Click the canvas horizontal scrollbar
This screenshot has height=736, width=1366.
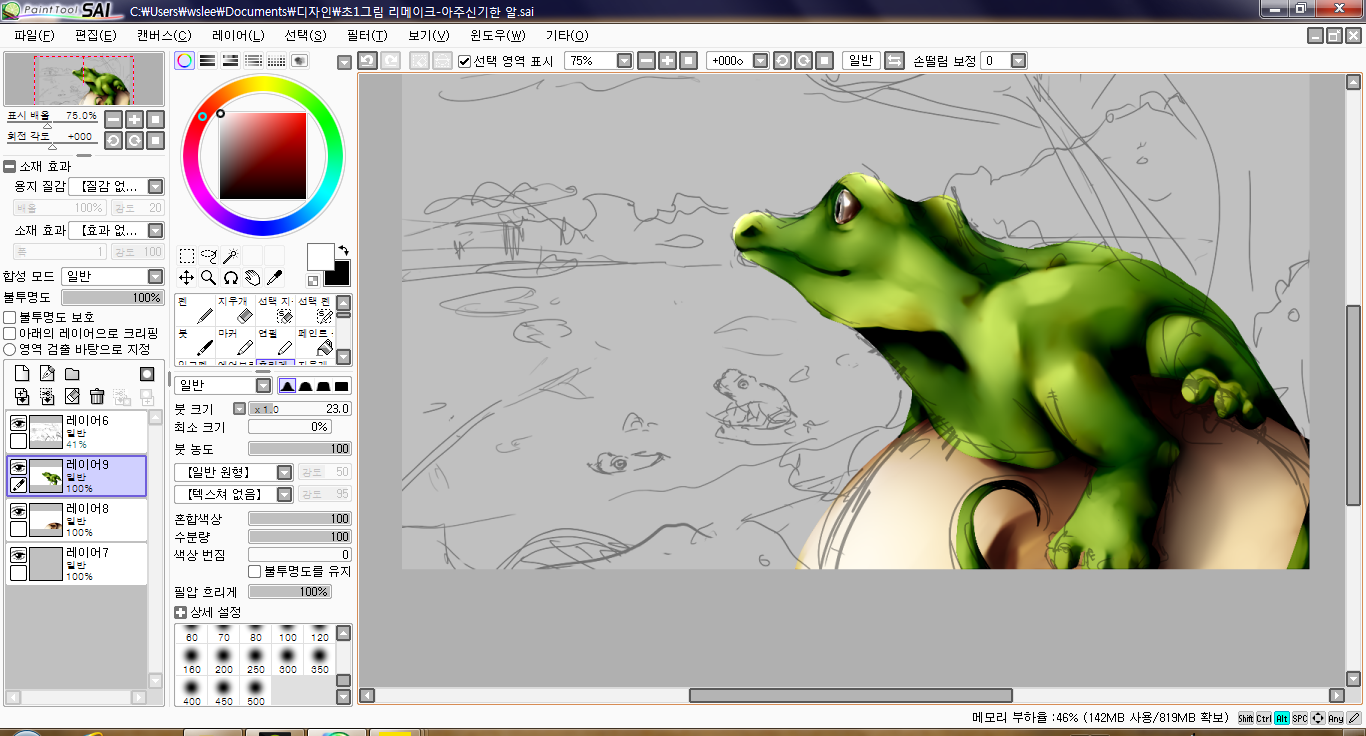[x=851, y=695]
